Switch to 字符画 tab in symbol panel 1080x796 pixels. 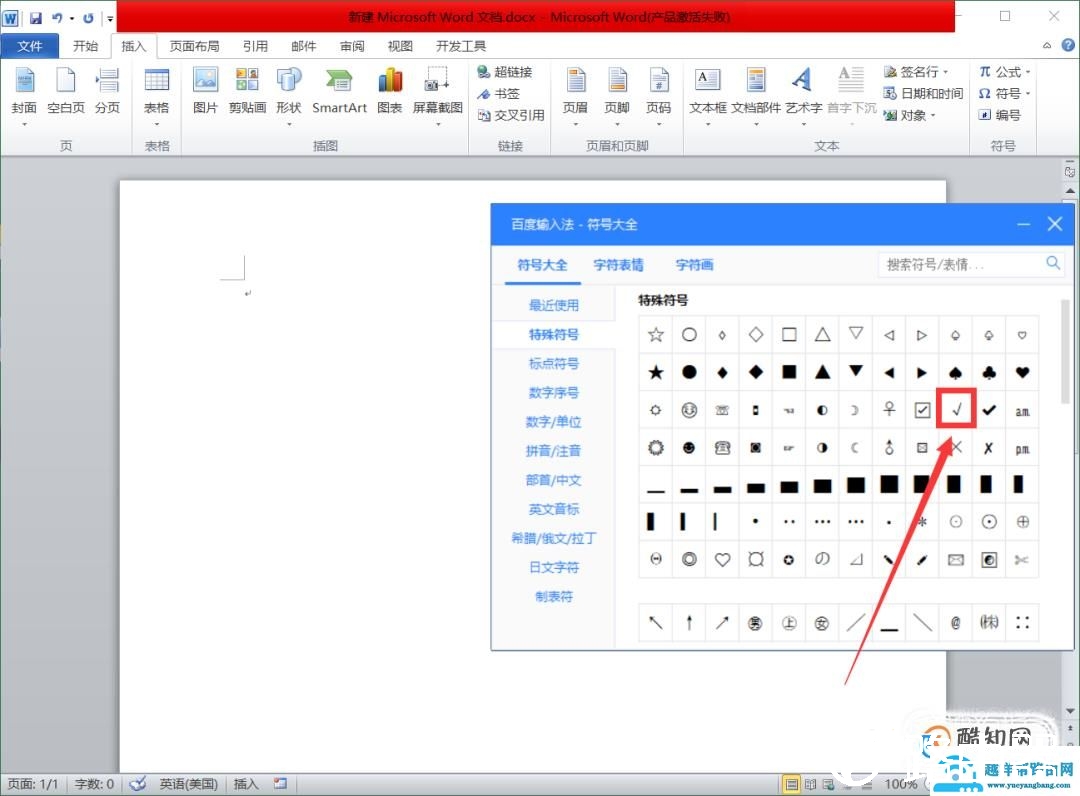(x=694, y=265)
